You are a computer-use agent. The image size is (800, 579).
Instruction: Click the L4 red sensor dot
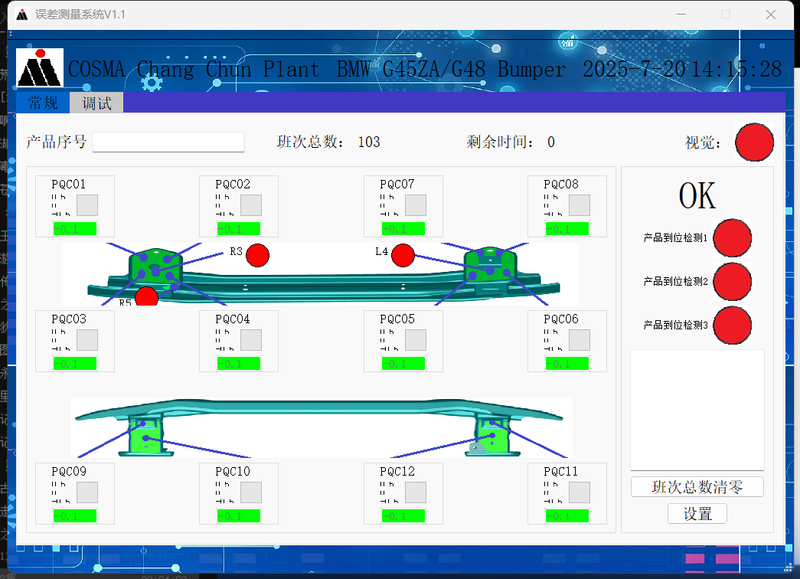[x=403, y=256]
